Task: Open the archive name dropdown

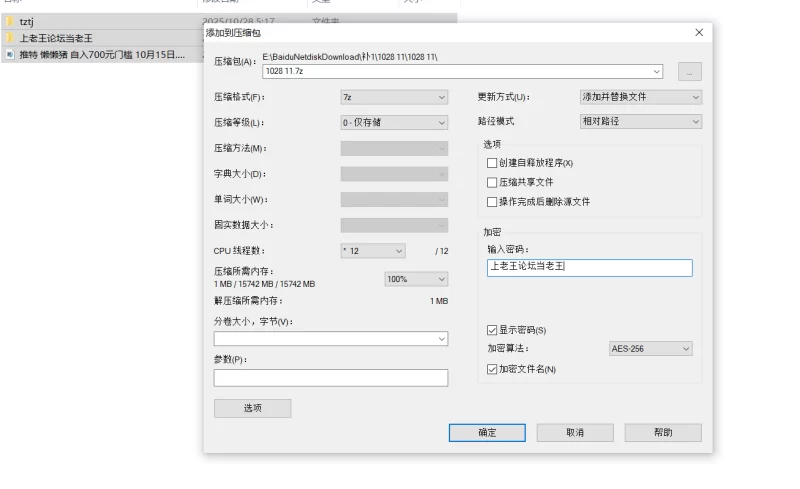Action: tap(657, 71)
